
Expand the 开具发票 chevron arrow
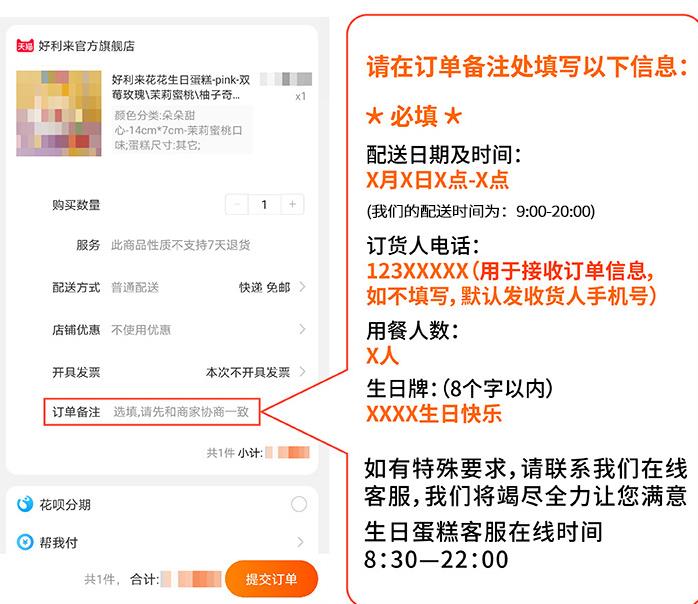coord(303,371)
